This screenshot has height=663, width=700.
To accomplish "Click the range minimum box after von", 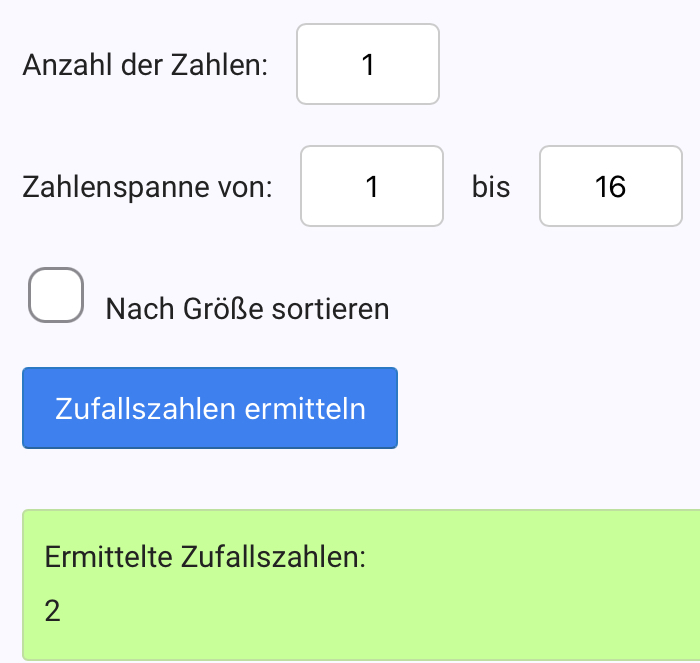I will [x=372, y=186].
